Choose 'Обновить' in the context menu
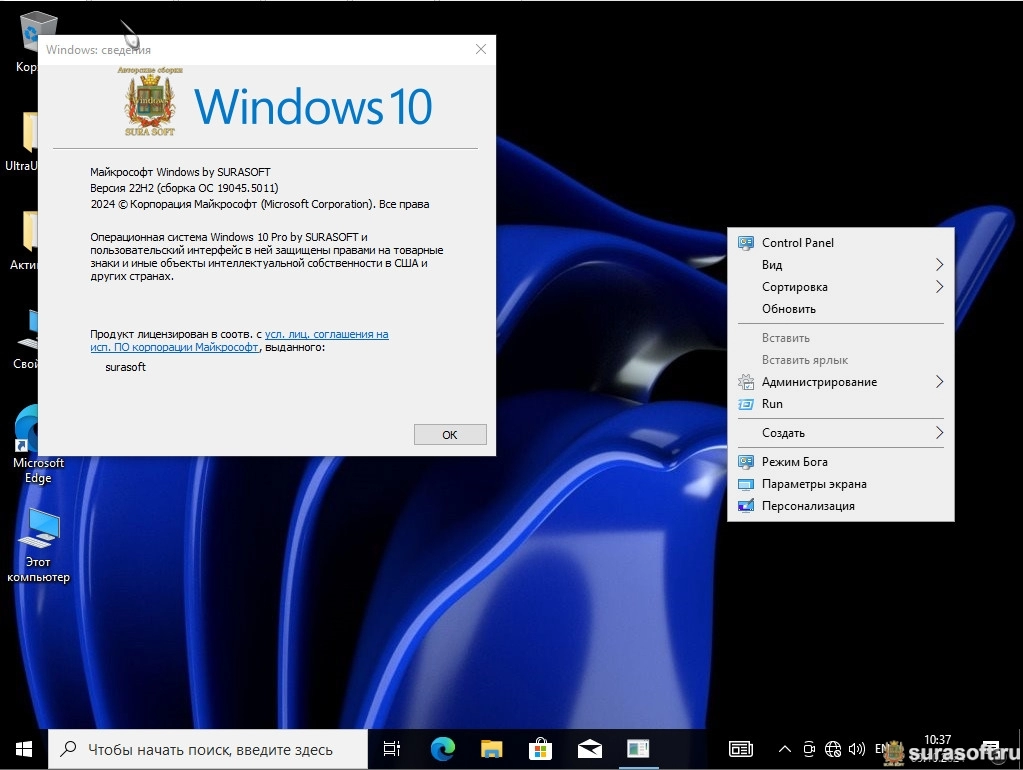Image resolution: width=1023 pixels, height=770 pixels. [789, 309]
